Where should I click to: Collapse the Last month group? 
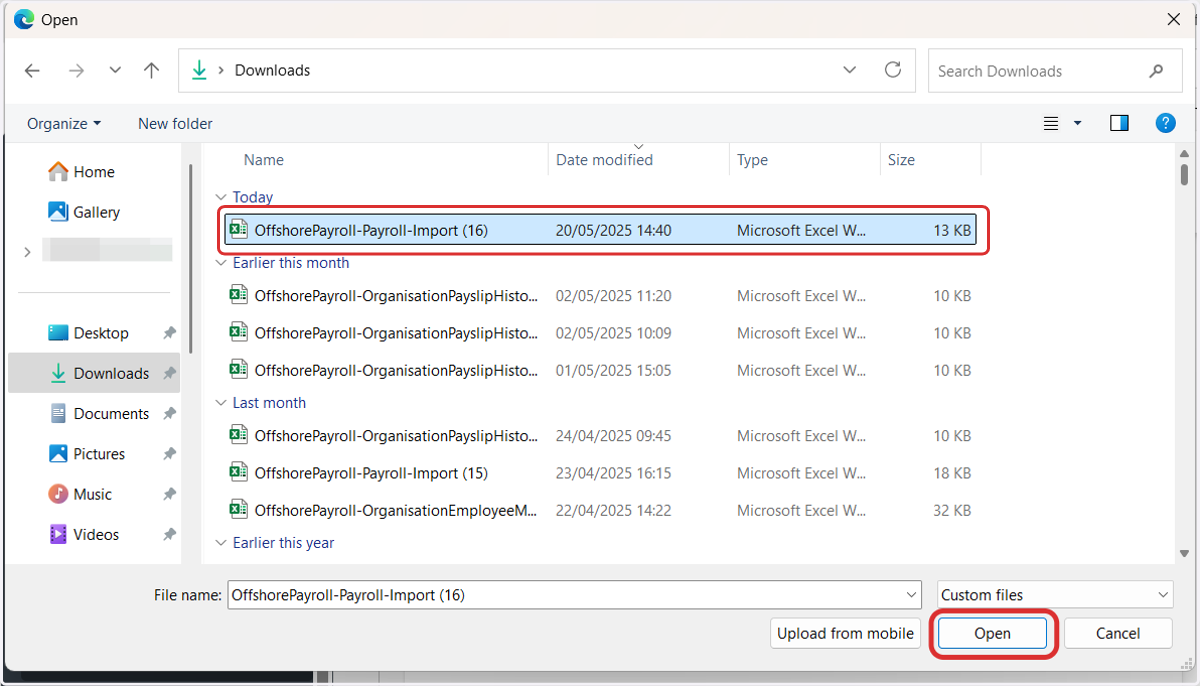[x=222, y=403]
